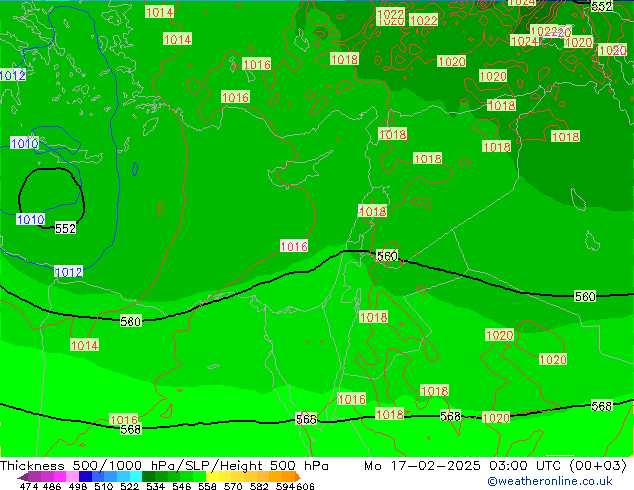The width and height of the screenshot is (634, 490).
Task: Click the black 552 label beside closed contour
Action: point(66,228)
